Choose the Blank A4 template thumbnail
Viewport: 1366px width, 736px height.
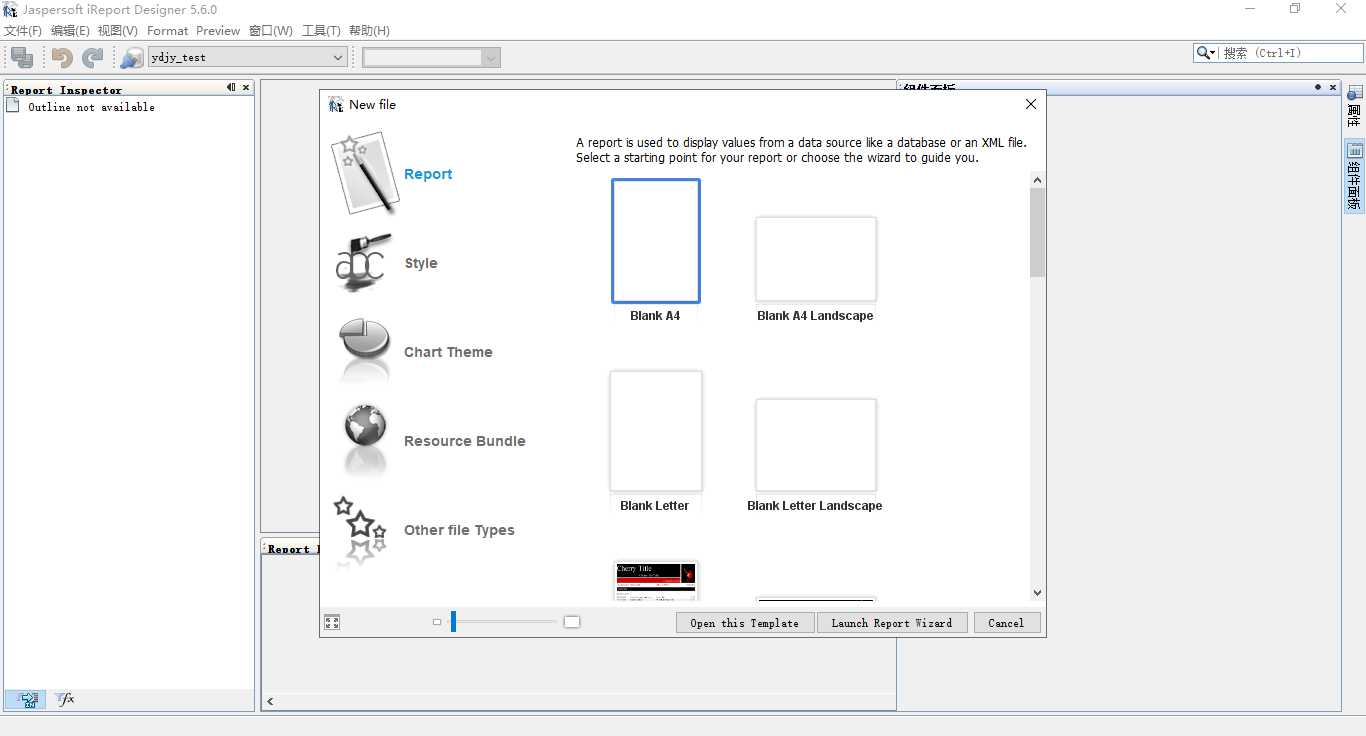[x=656, y=241]
